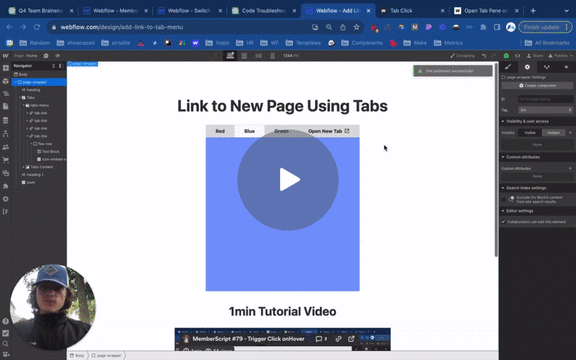Collapse the tabs-menu node in Navigator

24,105
